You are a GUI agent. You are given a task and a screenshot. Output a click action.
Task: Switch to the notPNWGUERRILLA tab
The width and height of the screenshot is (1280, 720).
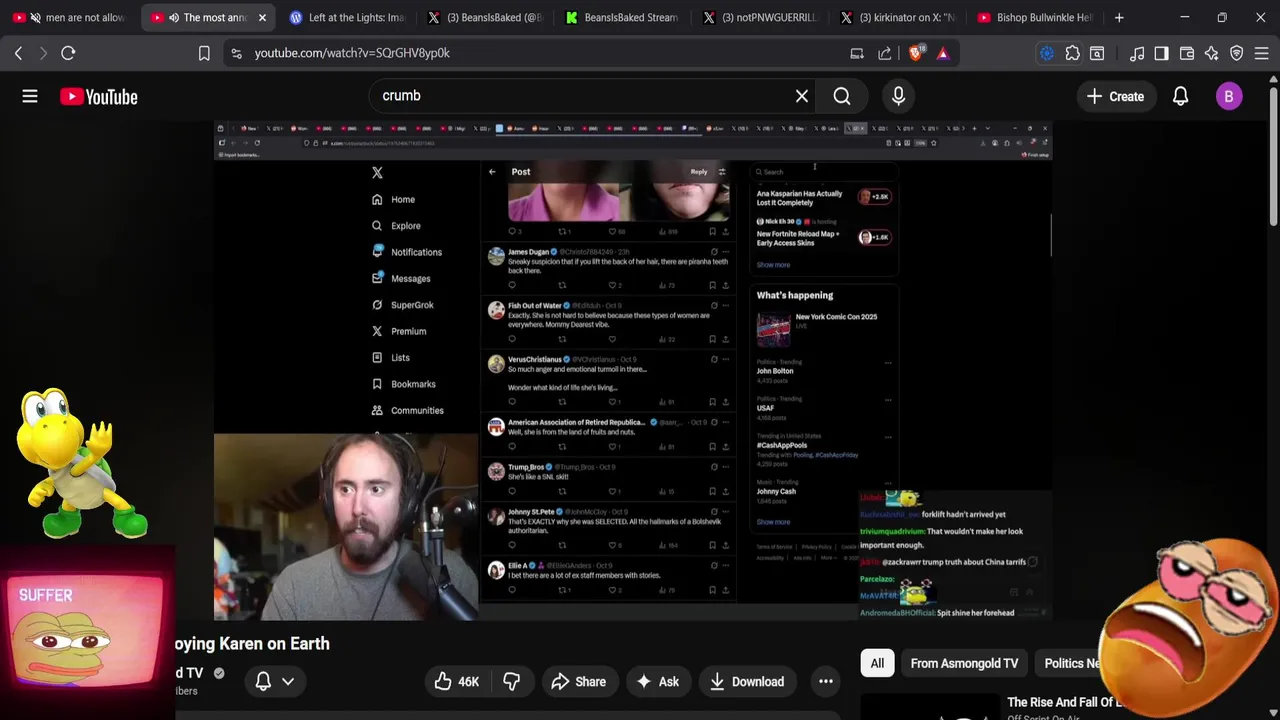760,17
